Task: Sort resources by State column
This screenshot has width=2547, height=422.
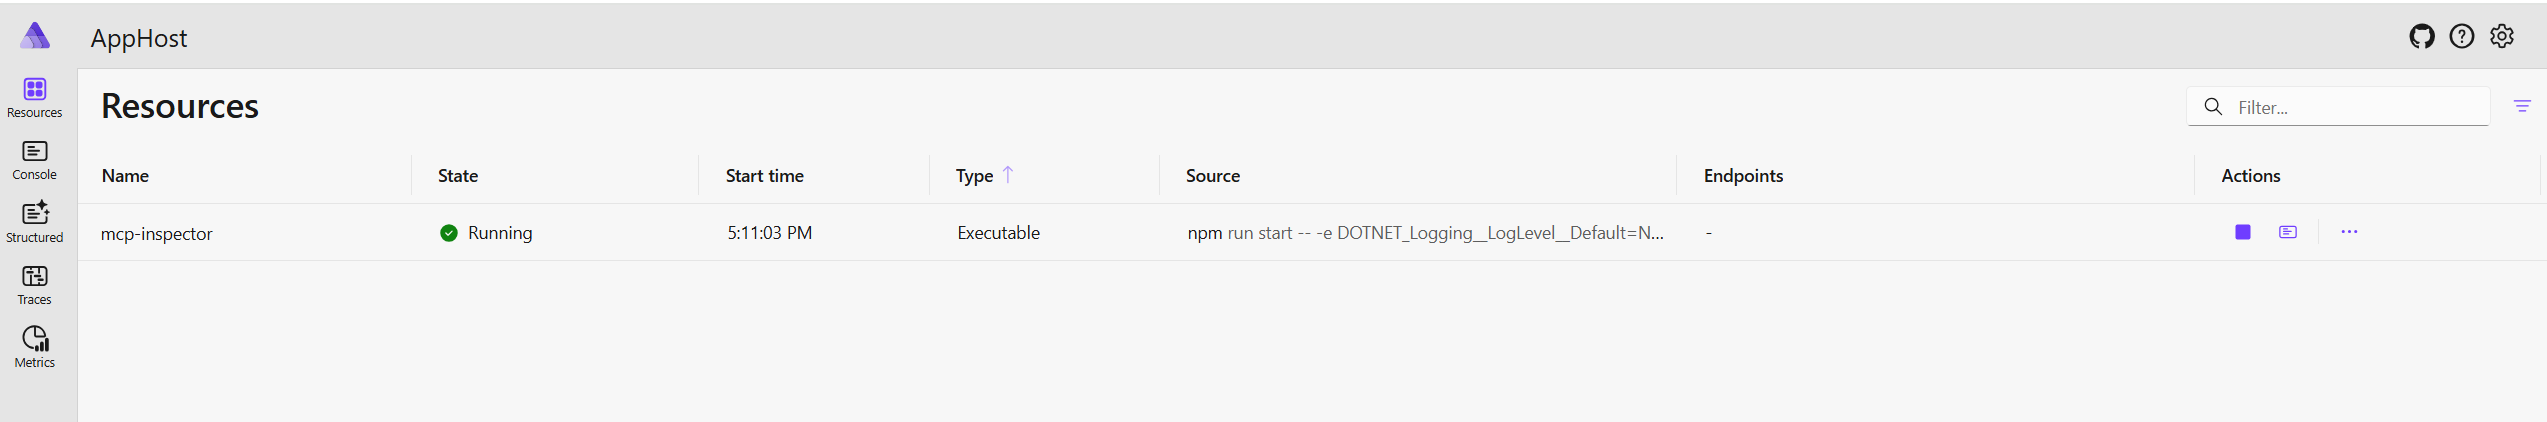Action: point(457,176)
